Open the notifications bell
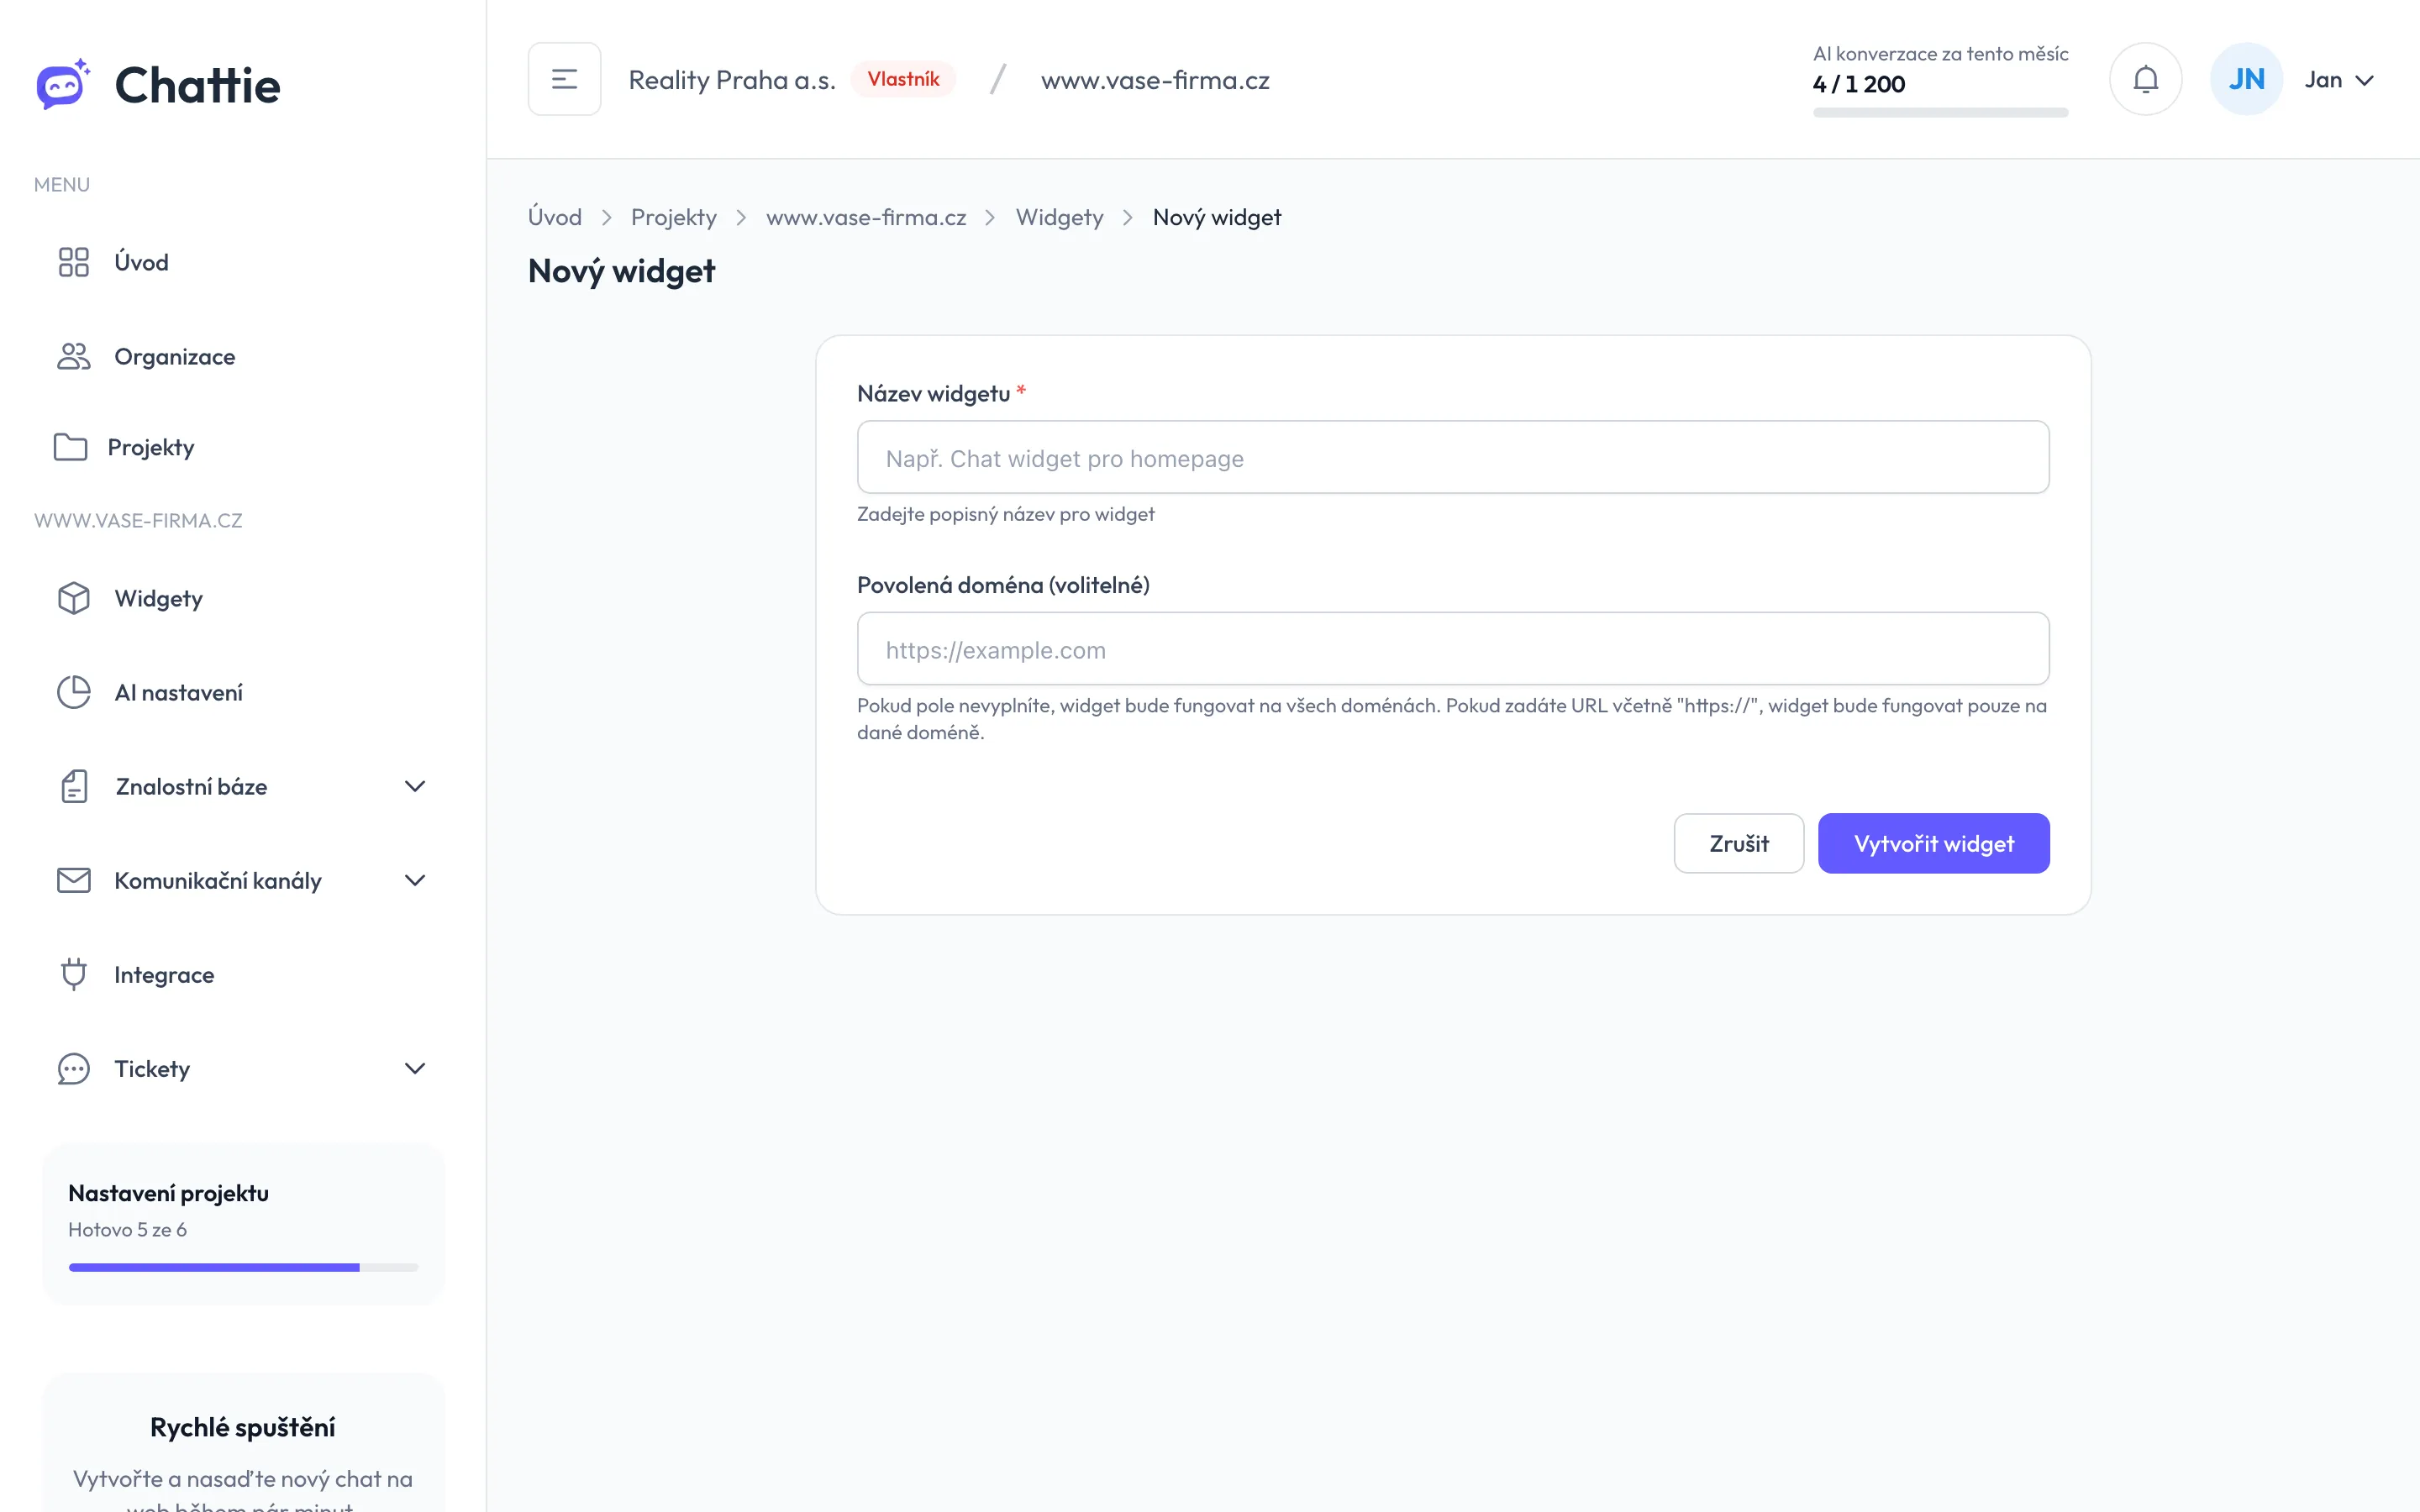This screenshot has height=1512, width=2420. click(2145, 79)
